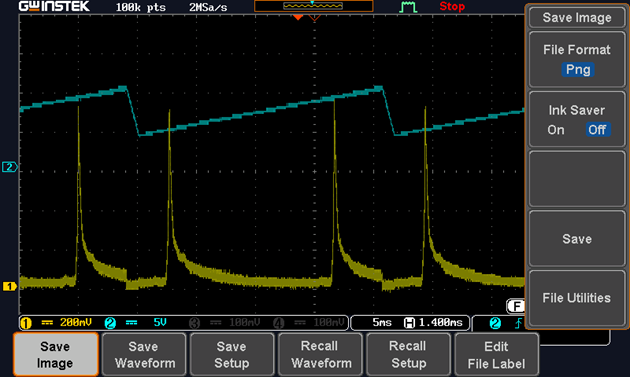This screenshot has width=630, height=377.
Task: Click the 2MSa/s sample rate text
Action: point(208,7)
